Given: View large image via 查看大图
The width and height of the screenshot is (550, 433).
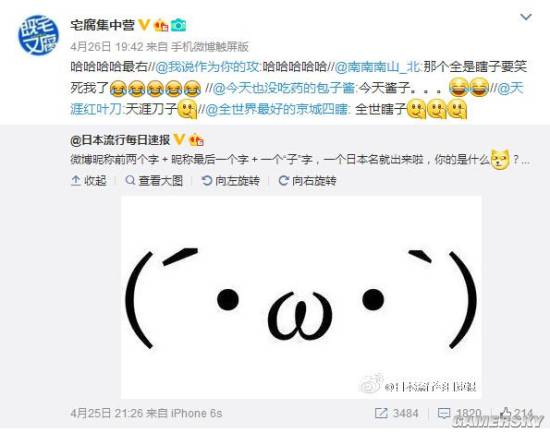Looking at the screenshot, I should coord(154,181).
